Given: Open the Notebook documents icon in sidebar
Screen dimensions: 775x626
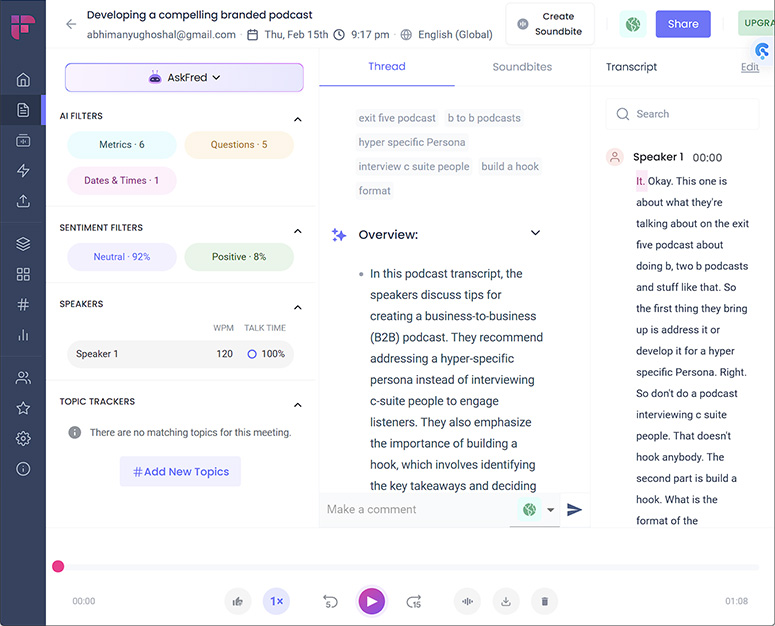Looking at the screenshot, I should (x=23, y=110).
